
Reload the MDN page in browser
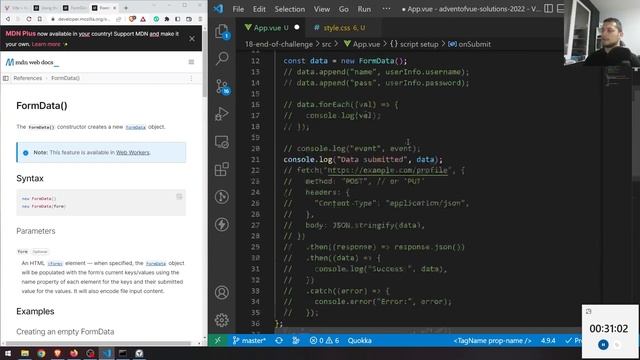(x=29, y=19)
